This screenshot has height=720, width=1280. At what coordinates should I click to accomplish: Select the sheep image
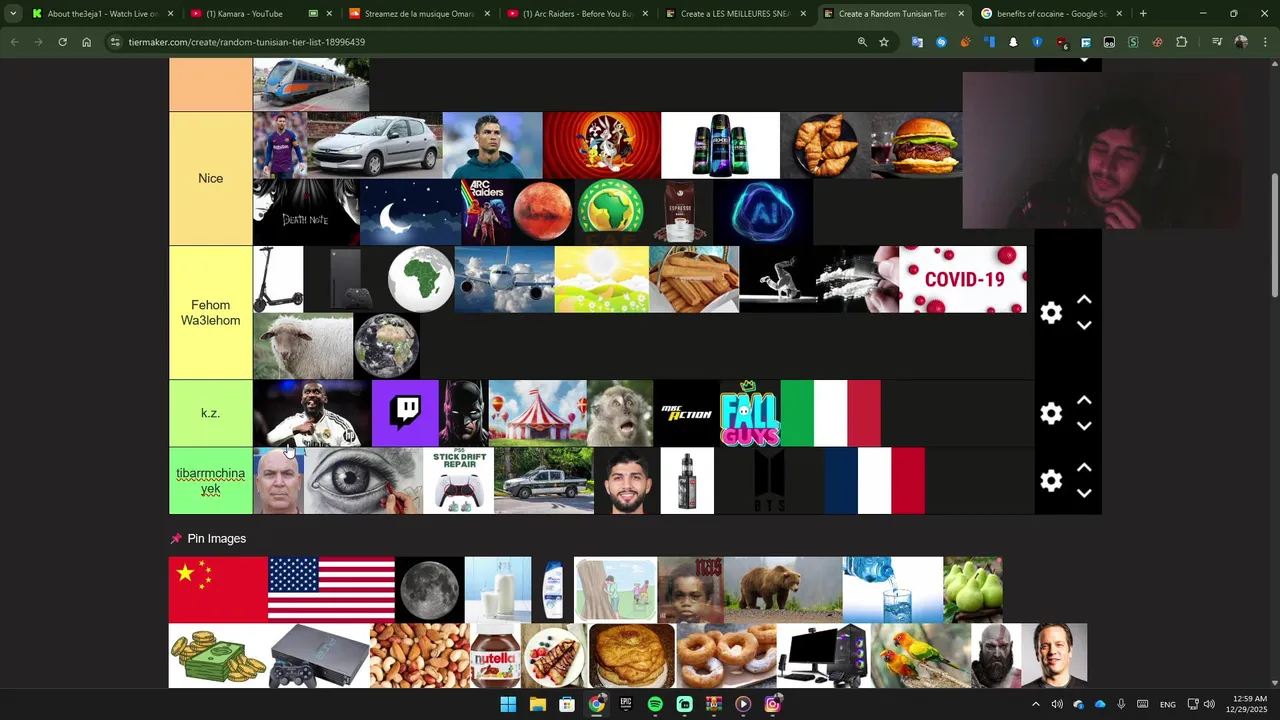pyautogui.click(x=303, y=346)
